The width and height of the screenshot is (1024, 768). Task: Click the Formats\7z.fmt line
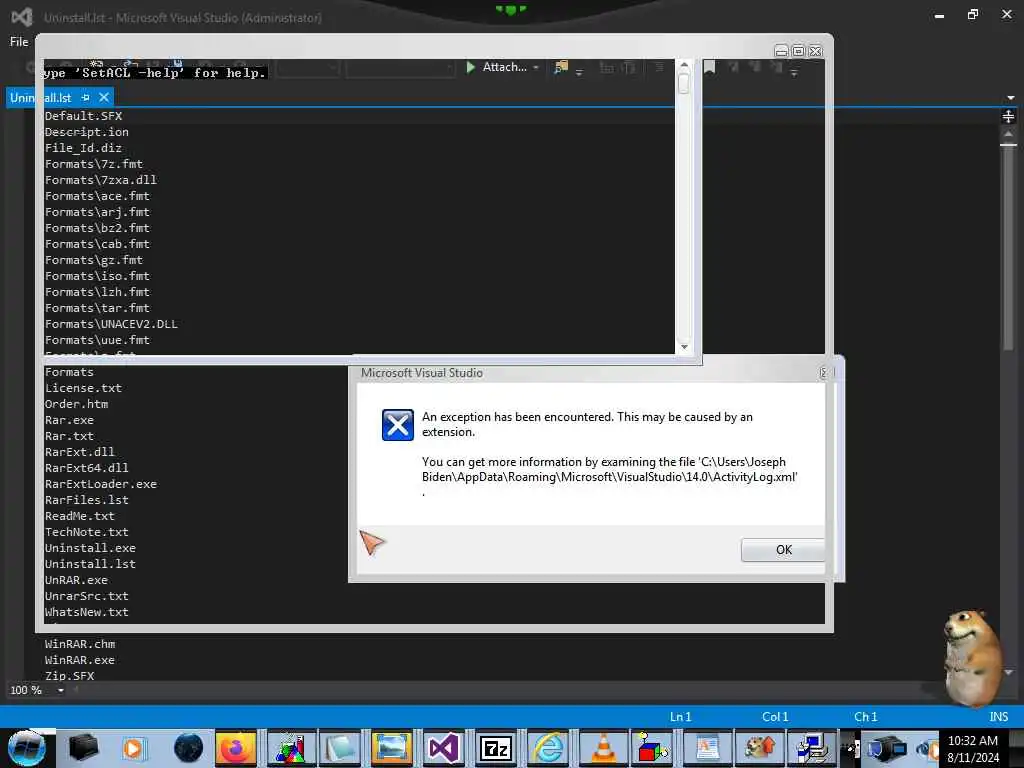[93, 164]
